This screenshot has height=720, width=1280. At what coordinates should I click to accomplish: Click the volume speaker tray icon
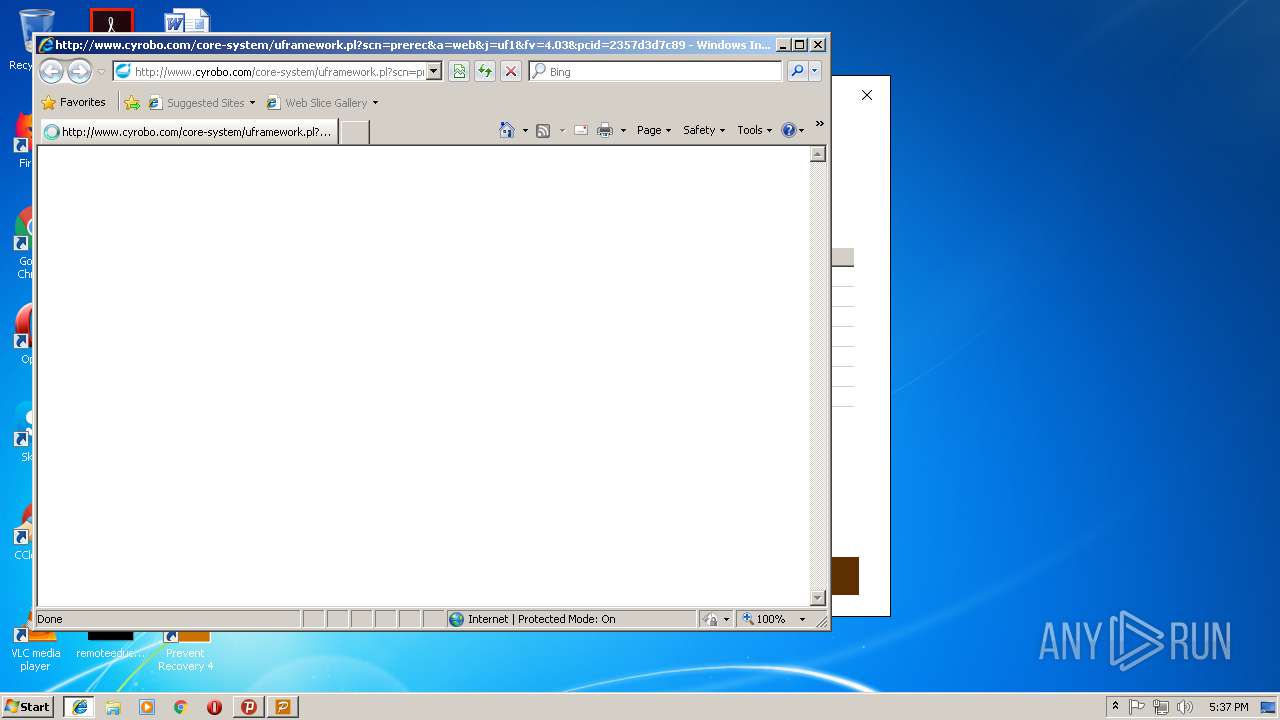1185,706
